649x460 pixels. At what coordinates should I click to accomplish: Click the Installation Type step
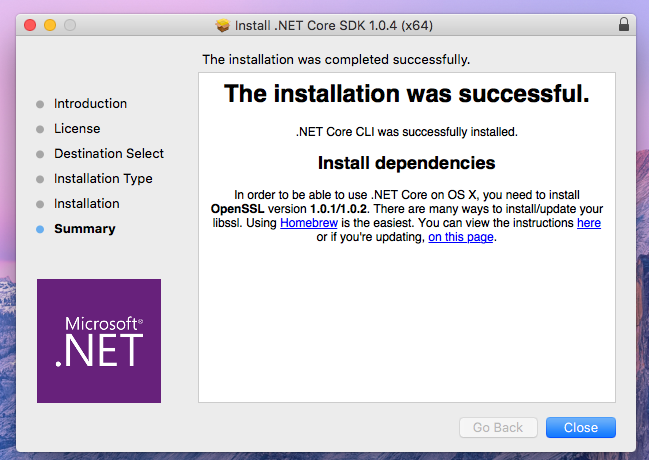pos(103,179)
